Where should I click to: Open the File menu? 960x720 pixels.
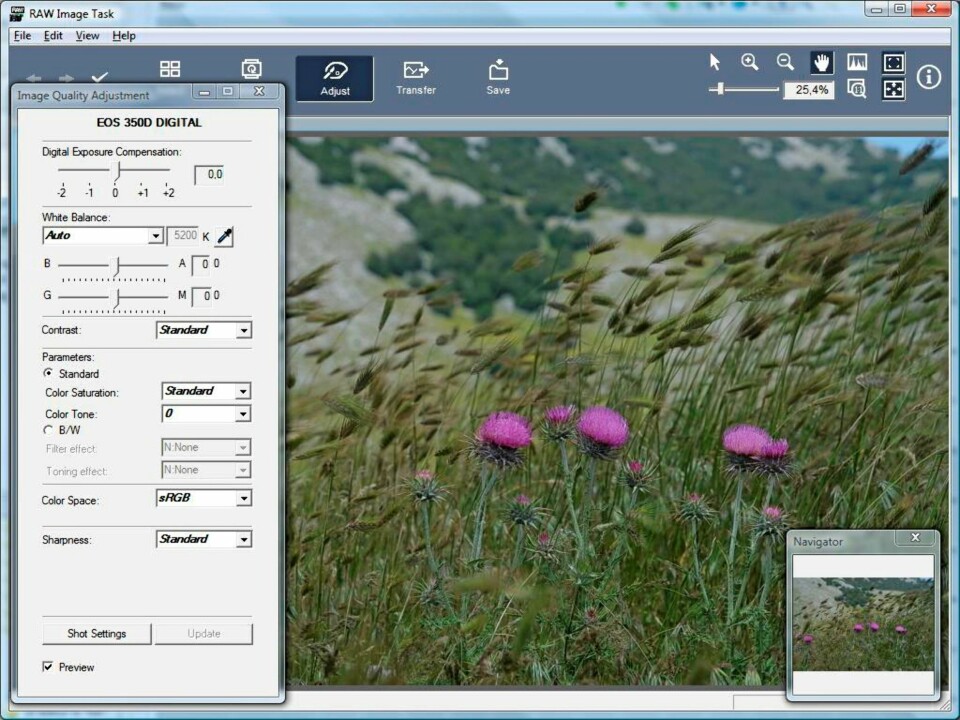[x=23, y=36]
